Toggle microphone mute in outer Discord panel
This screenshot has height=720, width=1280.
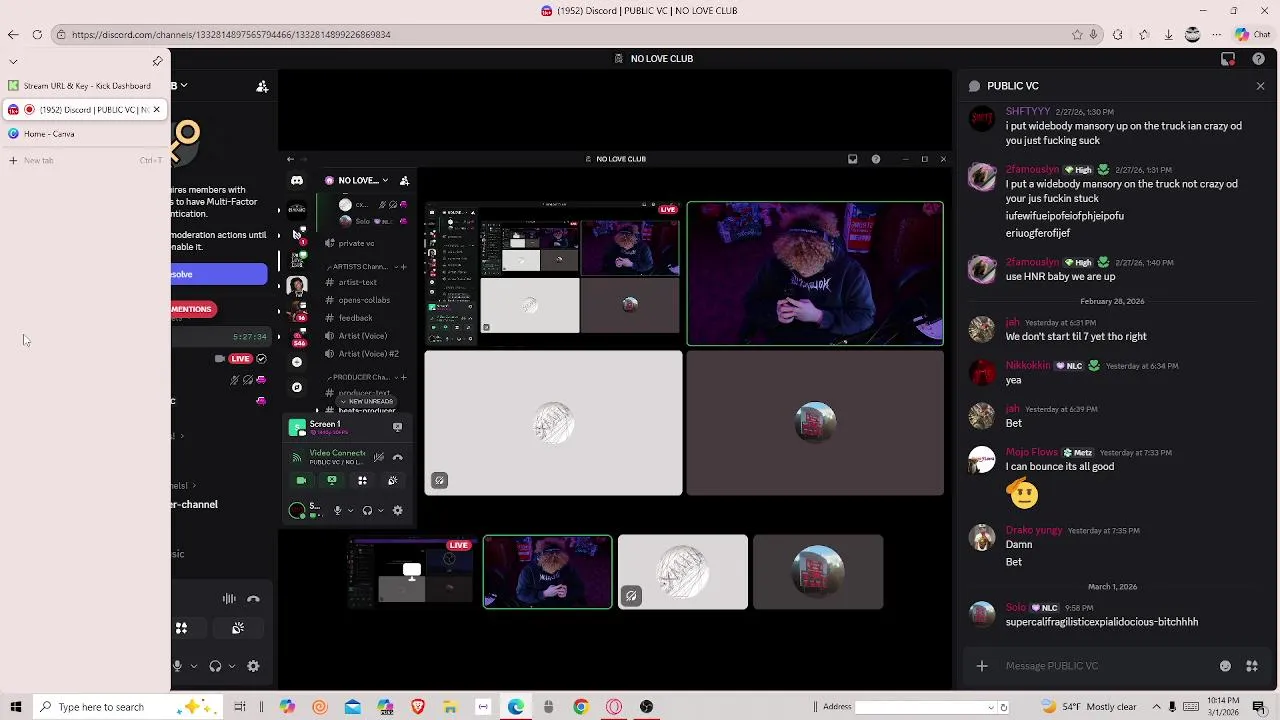[x=177, y=666]
